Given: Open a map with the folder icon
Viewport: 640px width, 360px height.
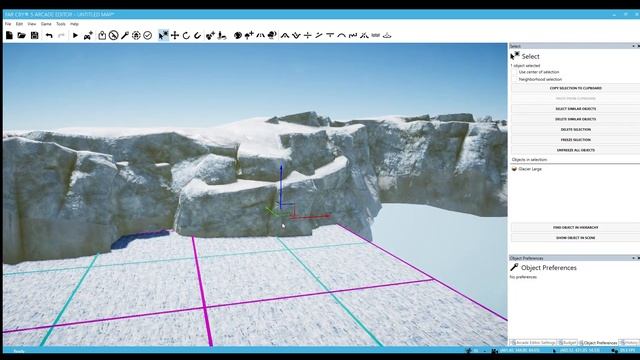Looking at the screenshot, I should [22, 36].
